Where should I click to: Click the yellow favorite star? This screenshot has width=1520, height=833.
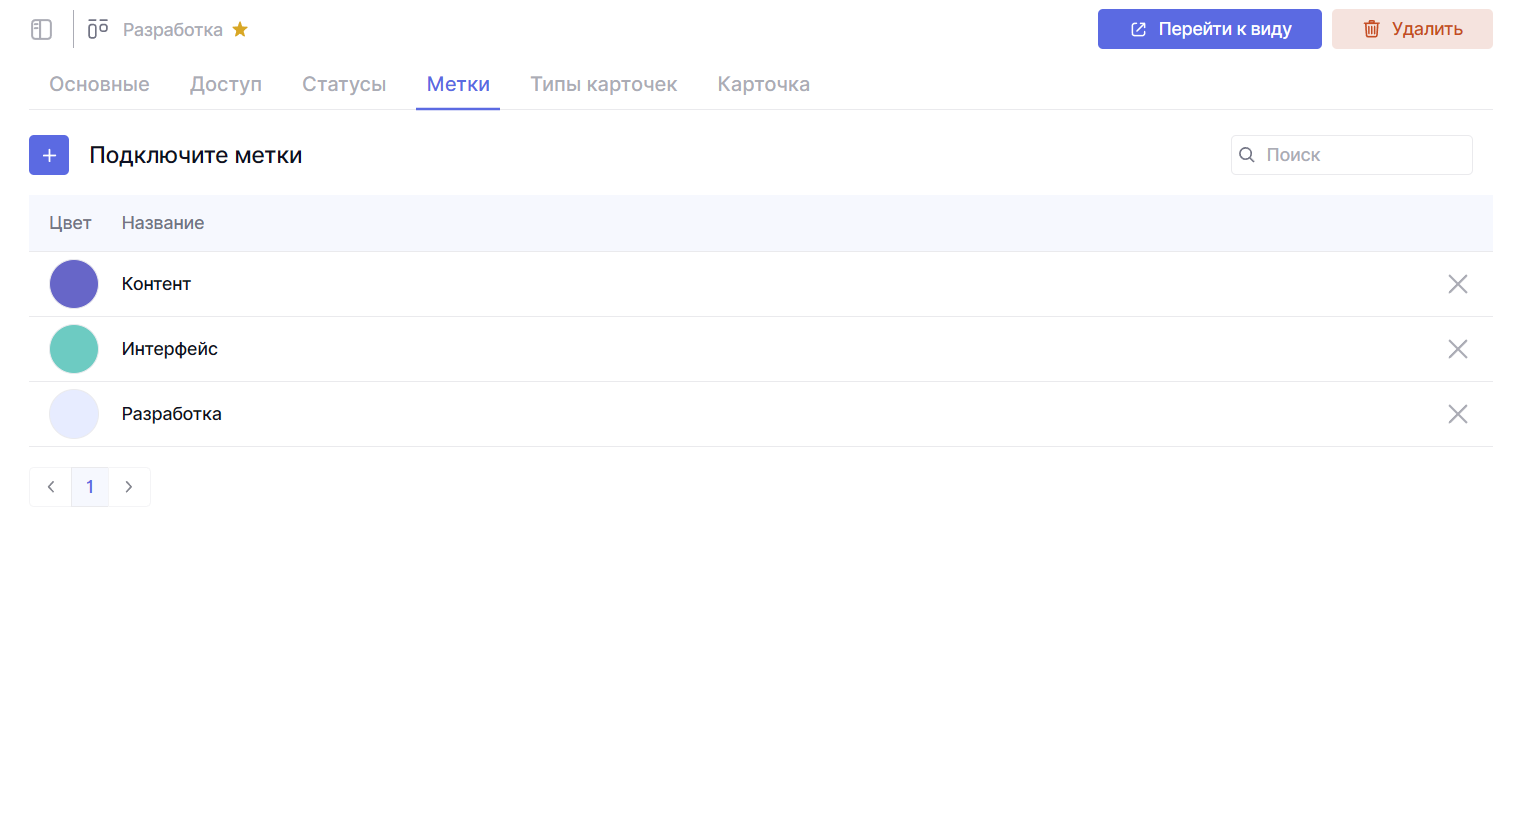click(x=240, y=29)
